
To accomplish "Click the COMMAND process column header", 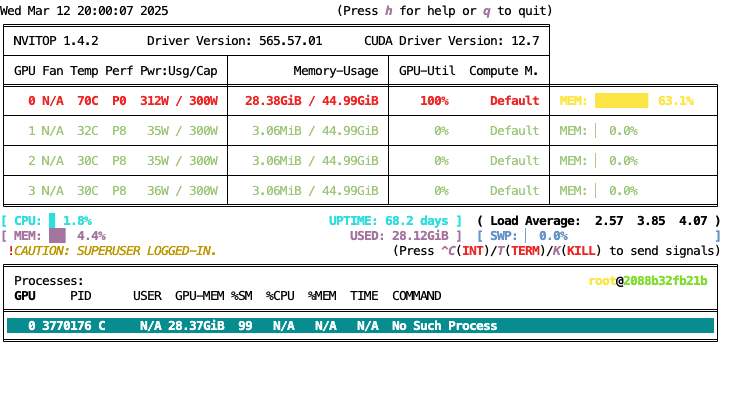I will point(417,296).
